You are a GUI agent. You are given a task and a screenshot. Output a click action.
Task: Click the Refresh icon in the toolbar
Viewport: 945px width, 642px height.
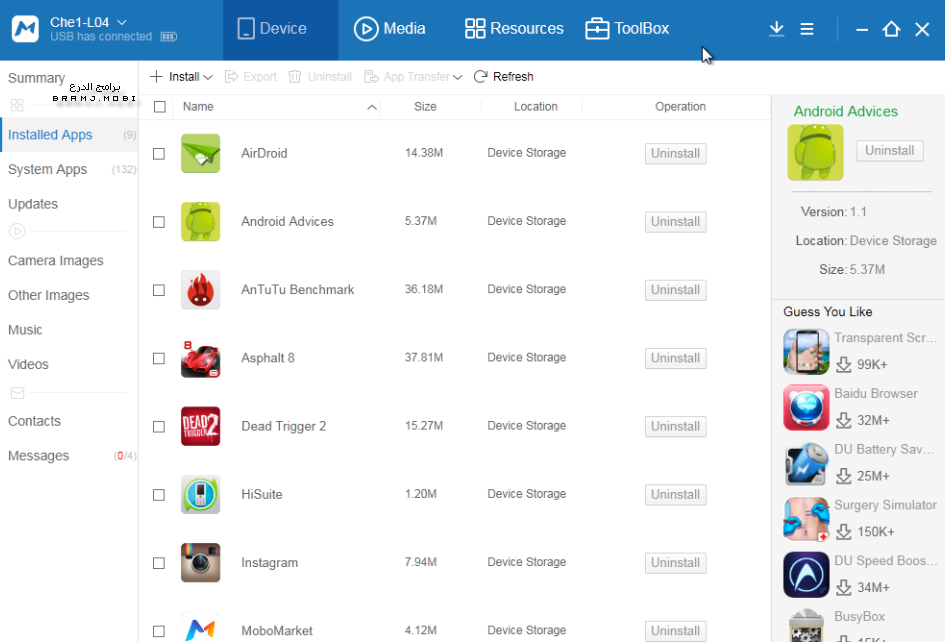click(480, 77)
